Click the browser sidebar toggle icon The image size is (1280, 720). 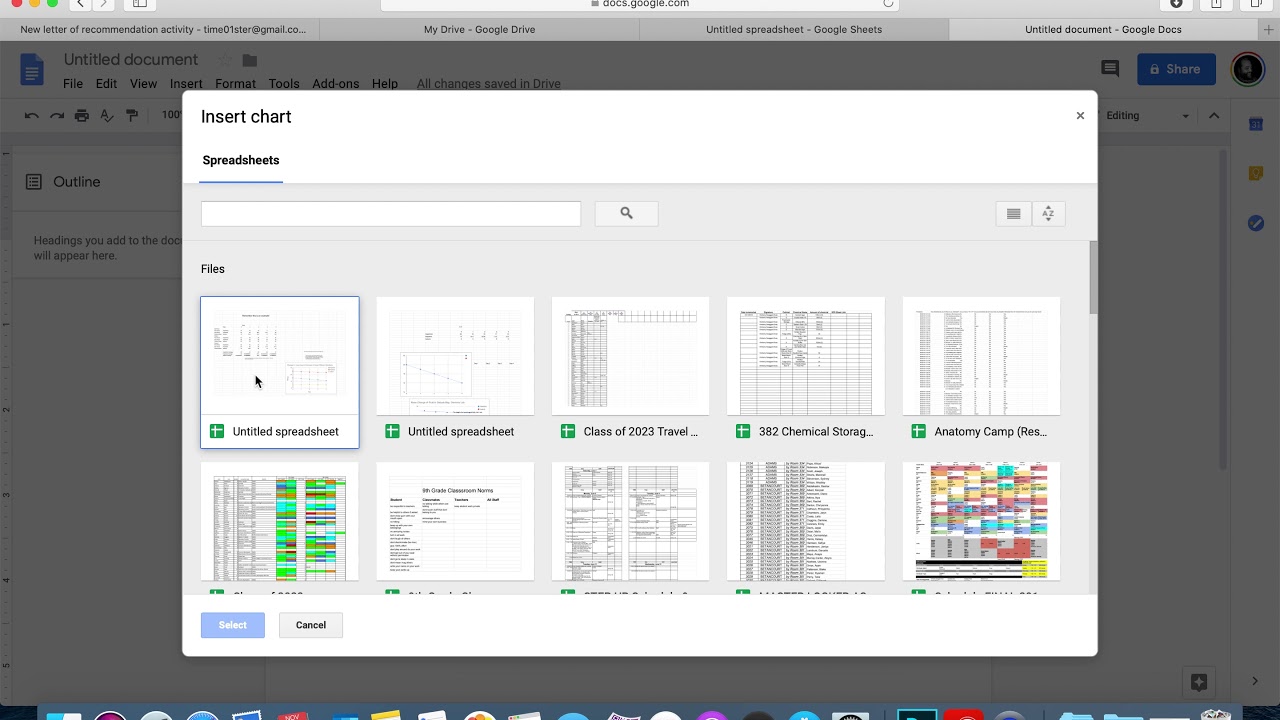pyautogui.click(x=140, y=4)
